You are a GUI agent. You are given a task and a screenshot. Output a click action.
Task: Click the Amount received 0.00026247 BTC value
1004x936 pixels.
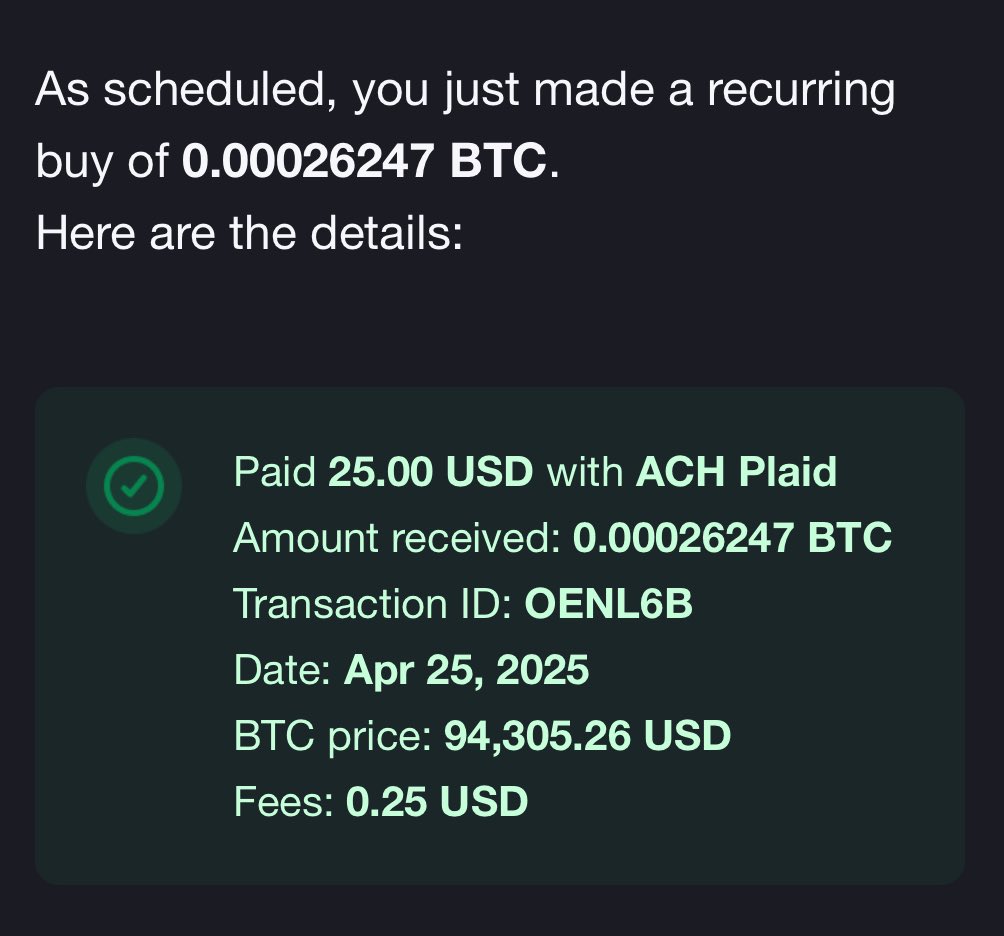(x=732, y=538)
